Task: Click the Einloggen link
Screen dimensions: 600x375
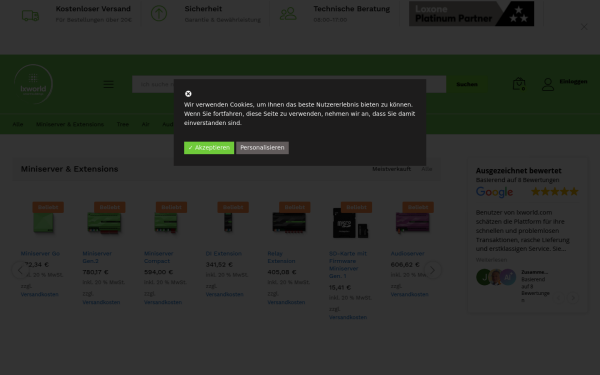Action: tap(573, 82)
